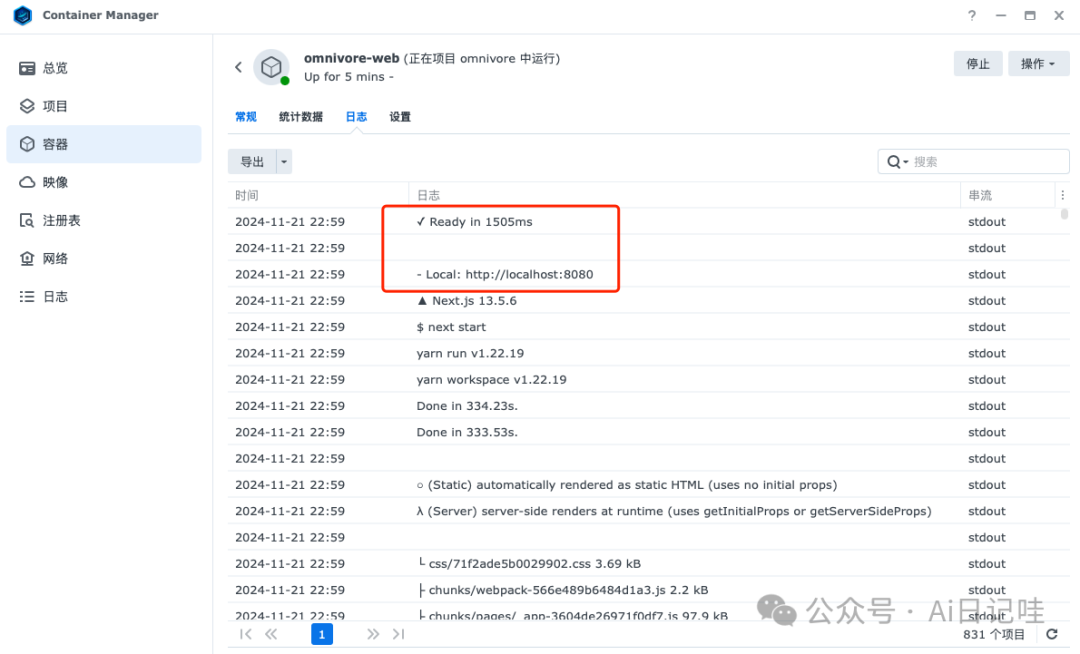Screen dimensions: 1080x654
Task: Open the 注册表 registry section
Action: [x=103, y=220]
